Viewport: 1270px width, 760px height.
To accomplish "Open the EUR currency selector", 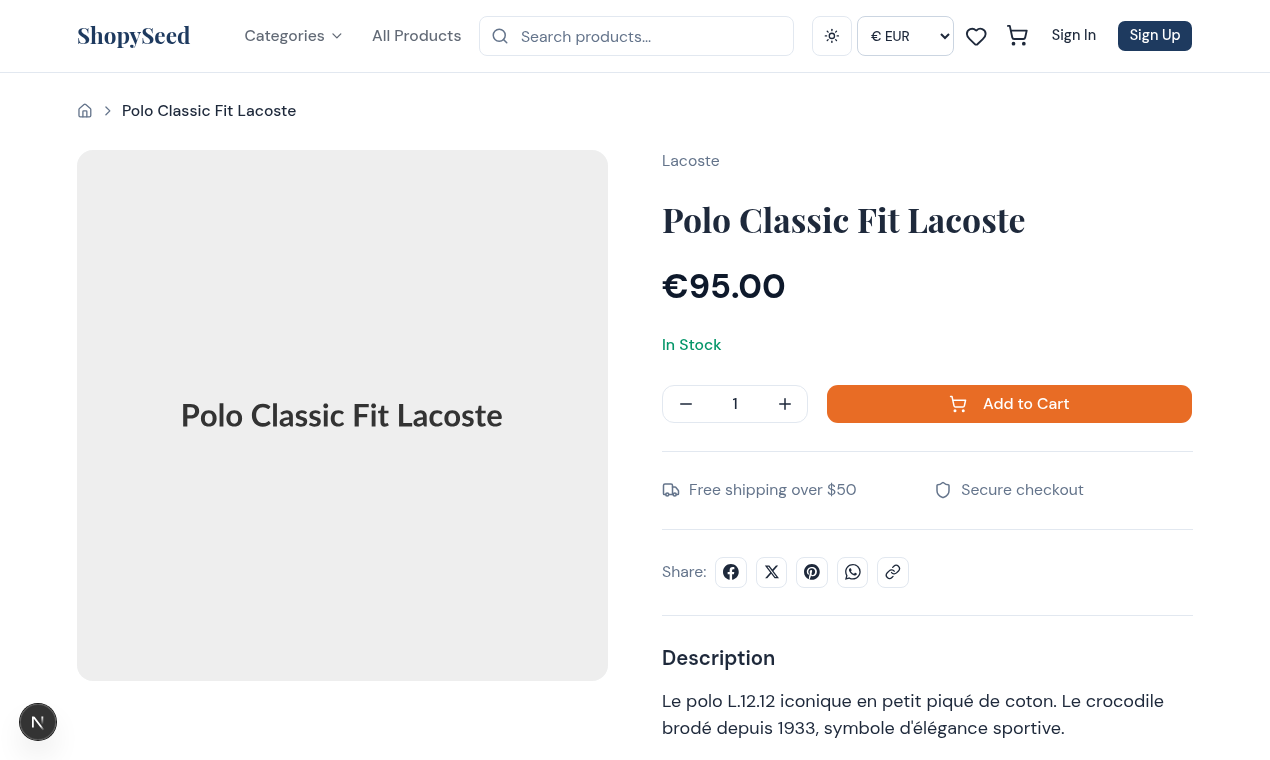I will [905, 36].
